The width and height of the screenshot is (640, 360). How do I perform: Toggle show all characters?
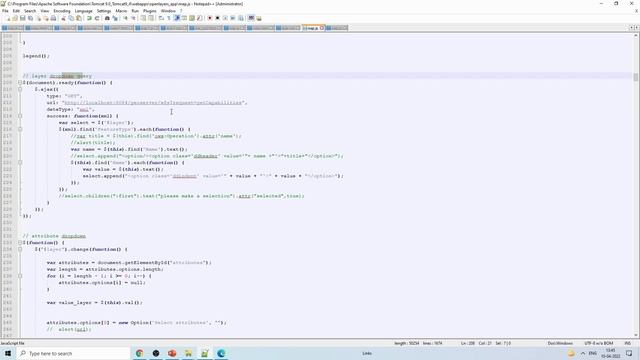(169, 18)
